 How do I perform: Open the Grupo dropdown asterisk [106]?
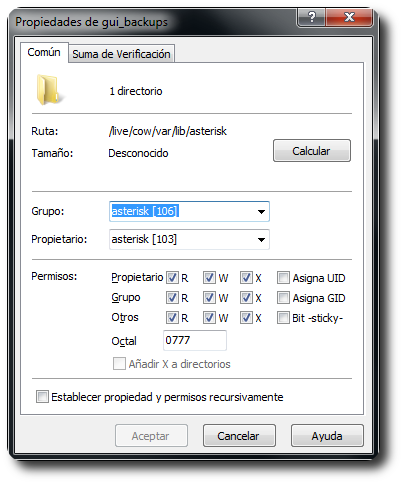(x=189, y=211)
